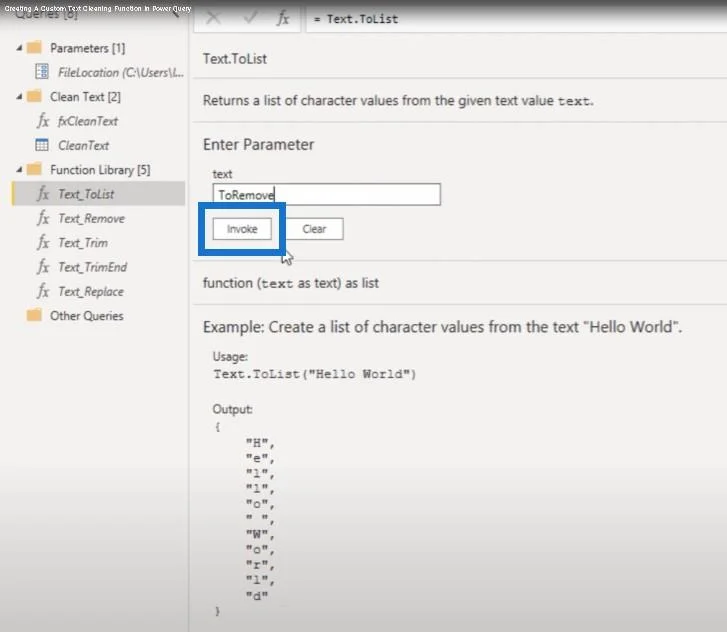Click the Text.ToList function title
This screenshot has width=727, height=632.
[x=235, y=59]
